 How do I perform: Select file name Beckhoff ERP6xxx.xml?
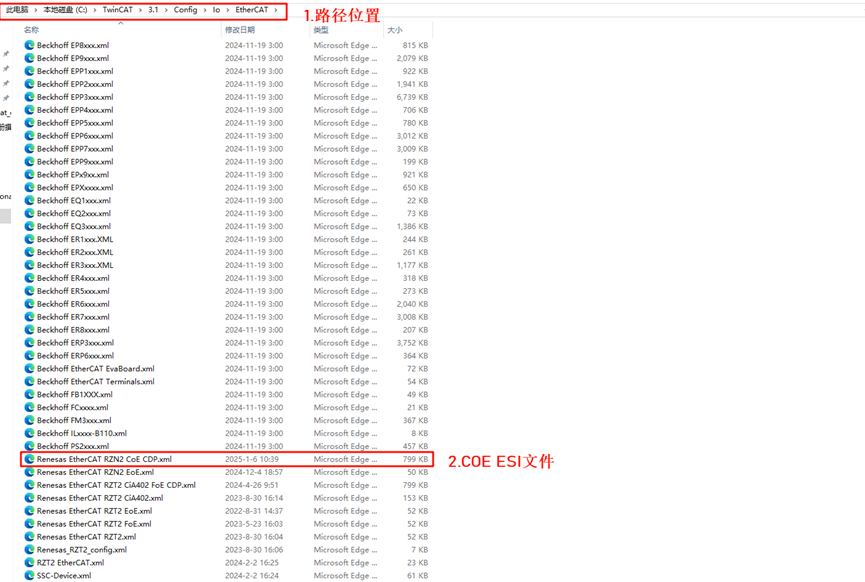[76, 356]
